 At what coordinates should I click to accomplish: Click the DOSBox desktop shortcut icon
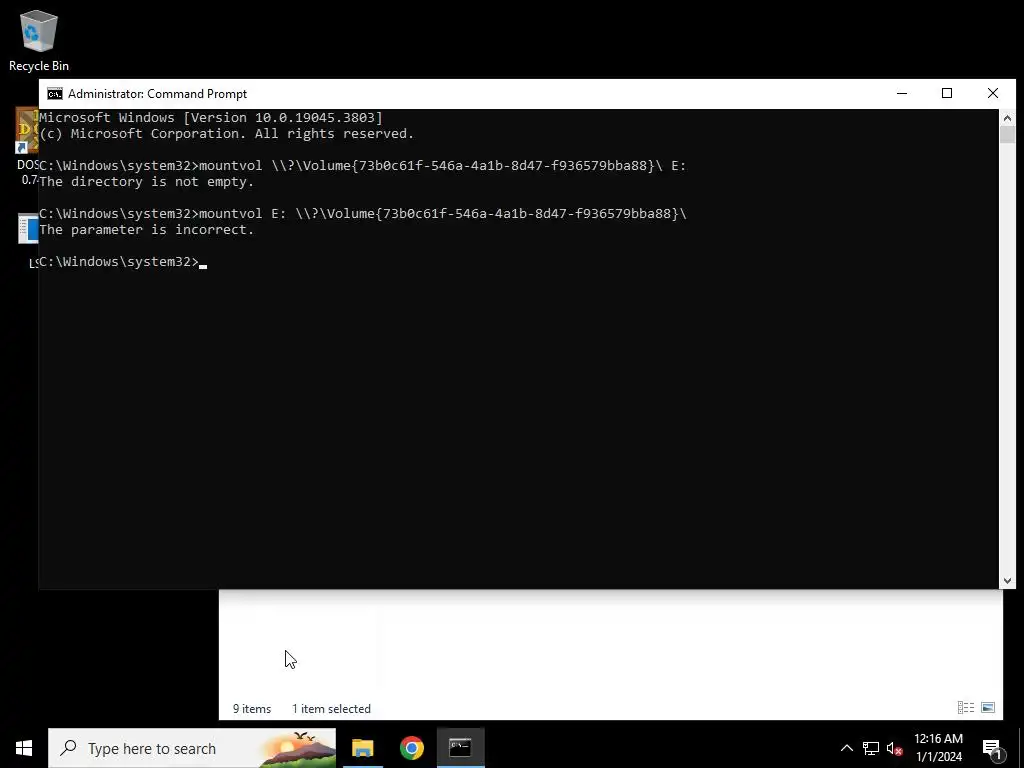(x=27, y=131)
